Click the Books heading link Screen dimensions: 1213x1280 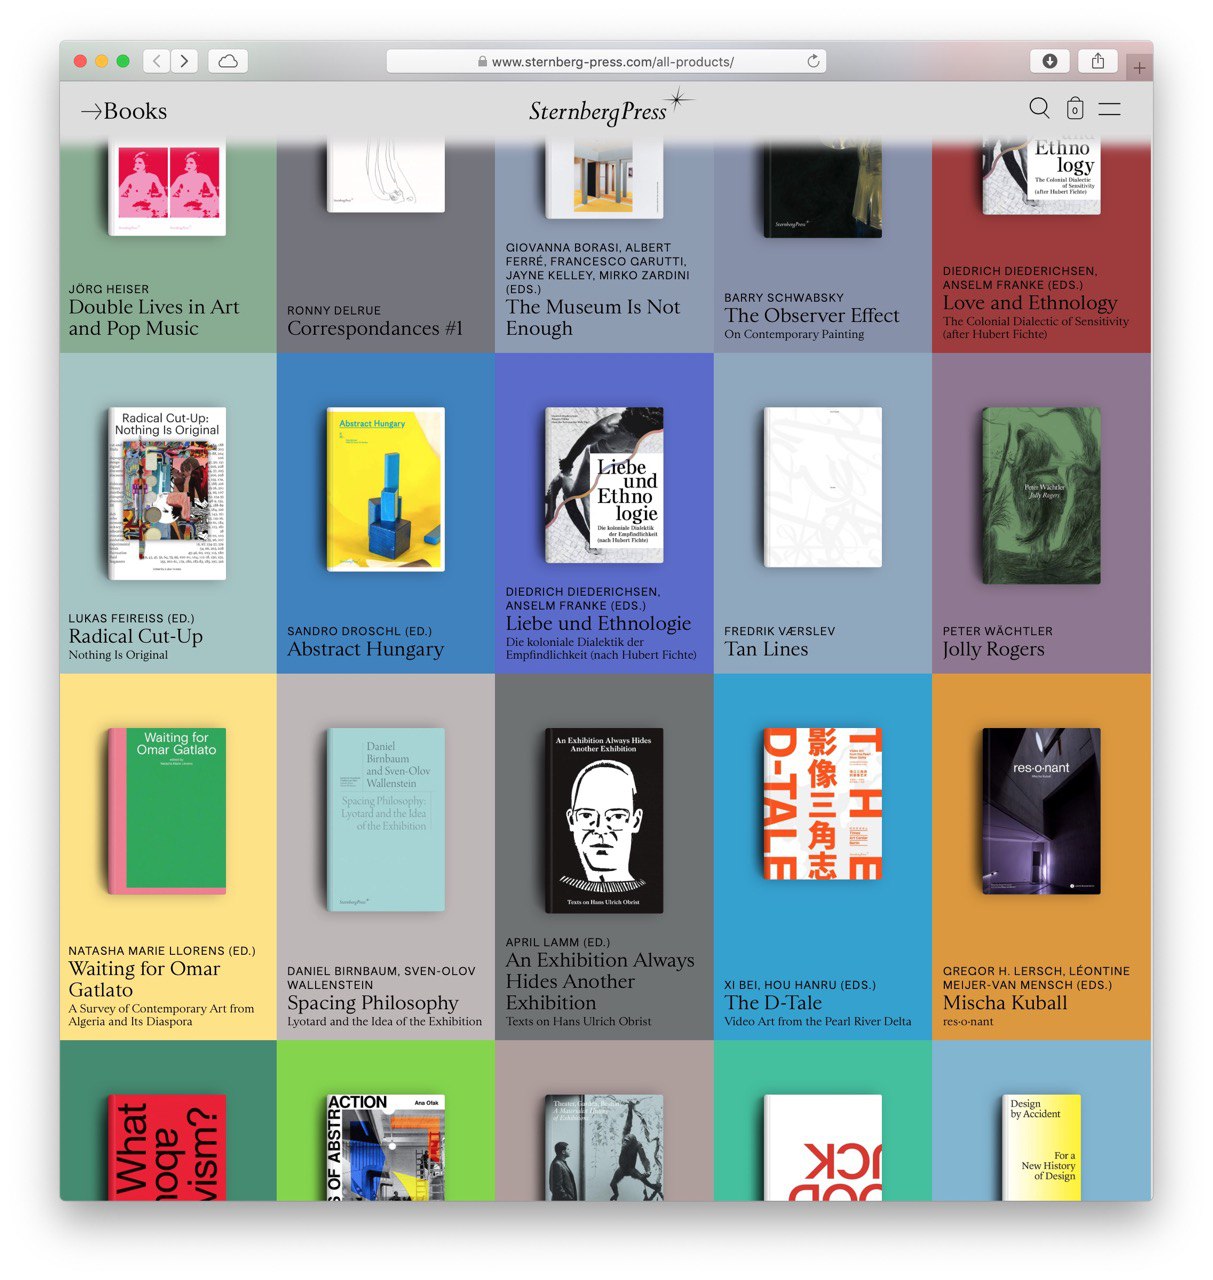coord(124,111)
